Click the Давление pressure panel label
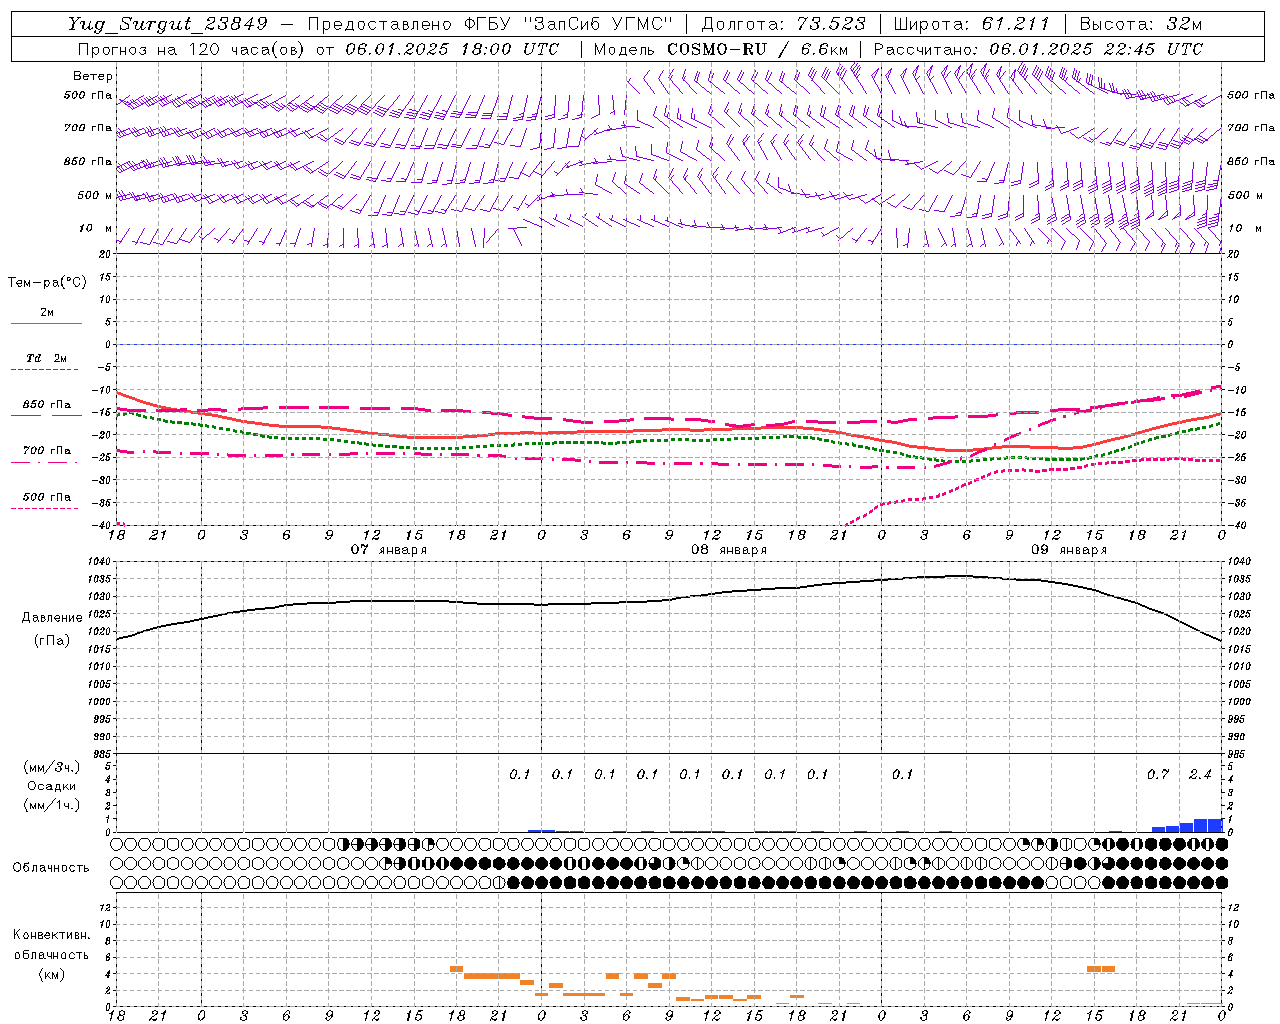Image resolution: width=1280 pixels, height=1024 pixels. coord(52,618)
